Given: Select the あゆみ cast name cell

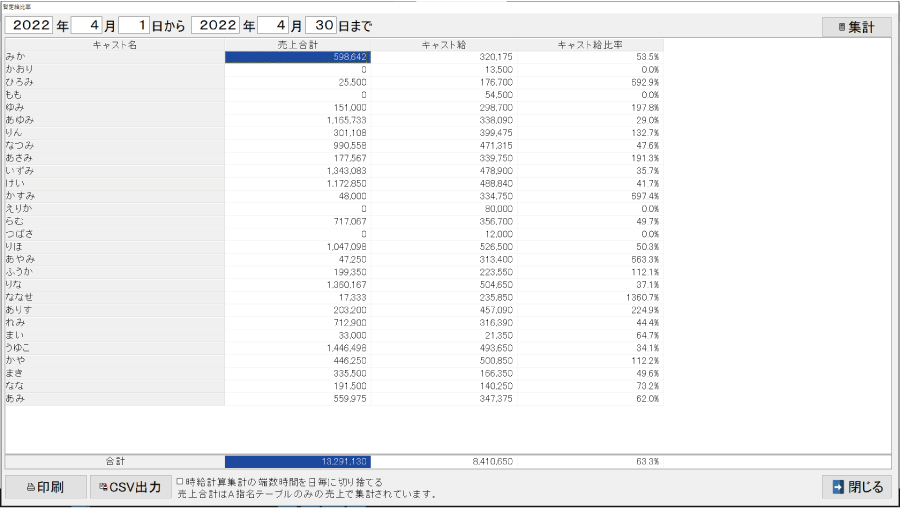Looking at the screenshot, I should [114, 120].
